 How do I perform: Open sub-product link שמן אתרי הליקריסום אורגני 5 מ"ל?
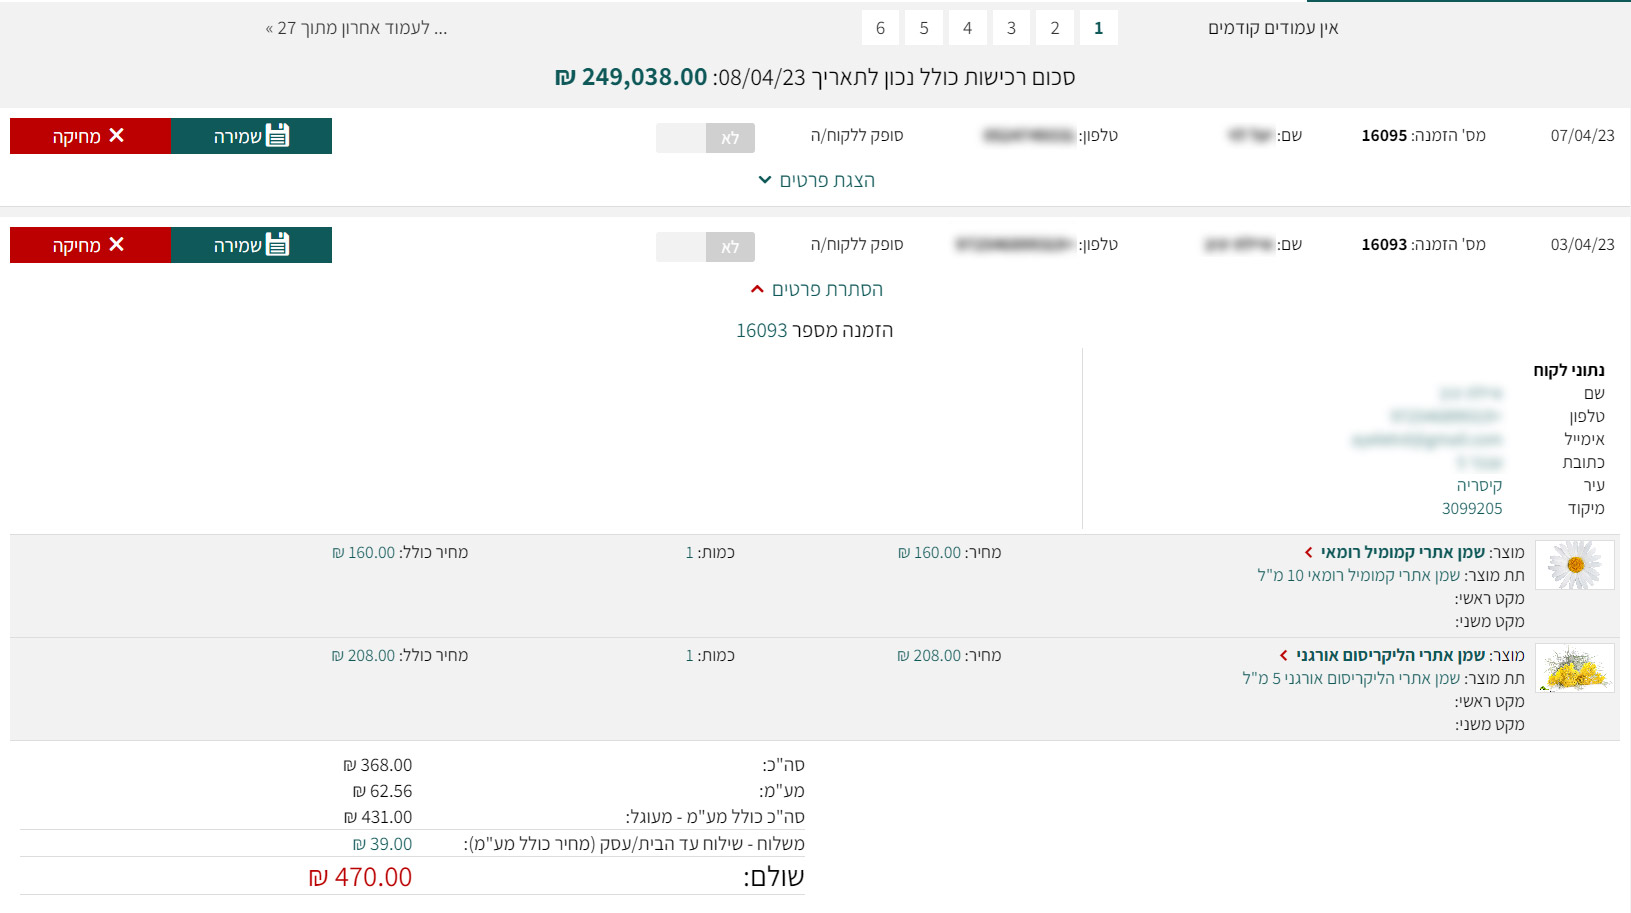[x=1351, y=678]
